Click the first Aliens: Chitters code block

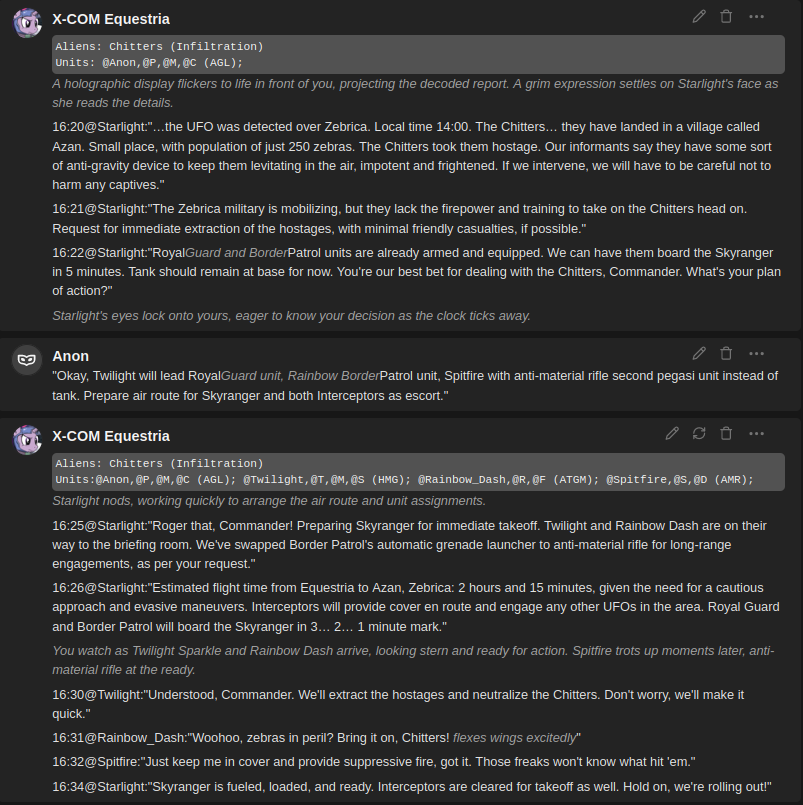418,54
